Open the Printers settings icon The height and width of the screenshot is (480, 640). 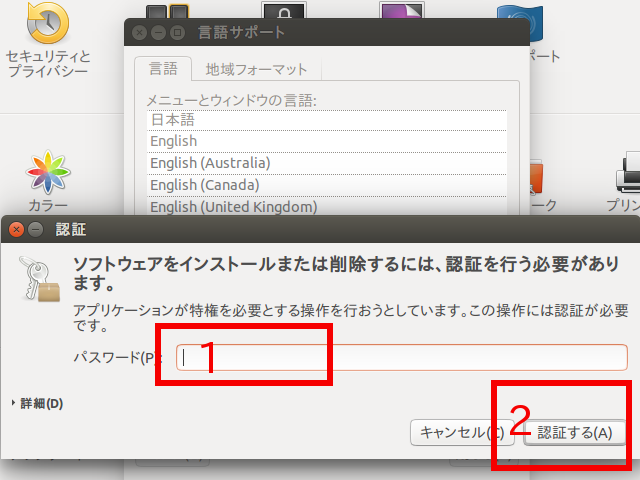coord(628,173)
